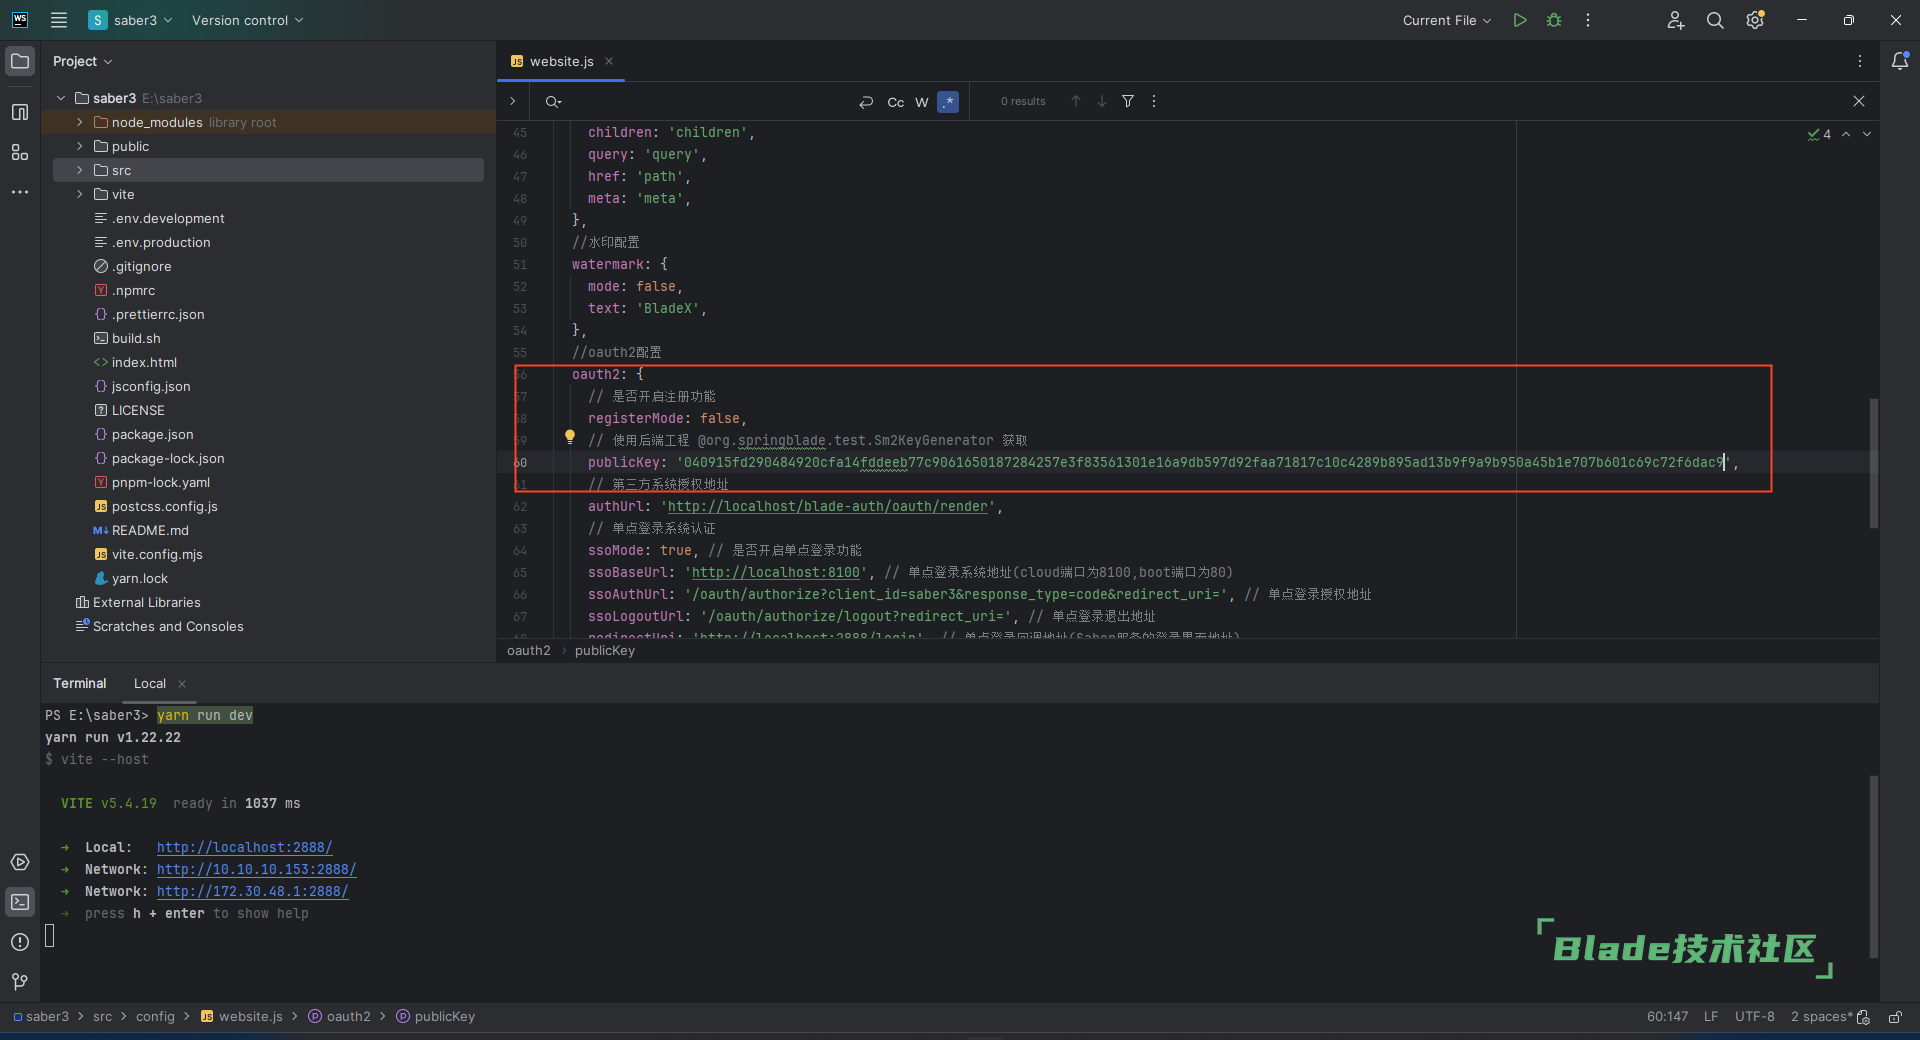
Task: Open 2 spaces indent settings
Action: click(x=1821, y=1017)
